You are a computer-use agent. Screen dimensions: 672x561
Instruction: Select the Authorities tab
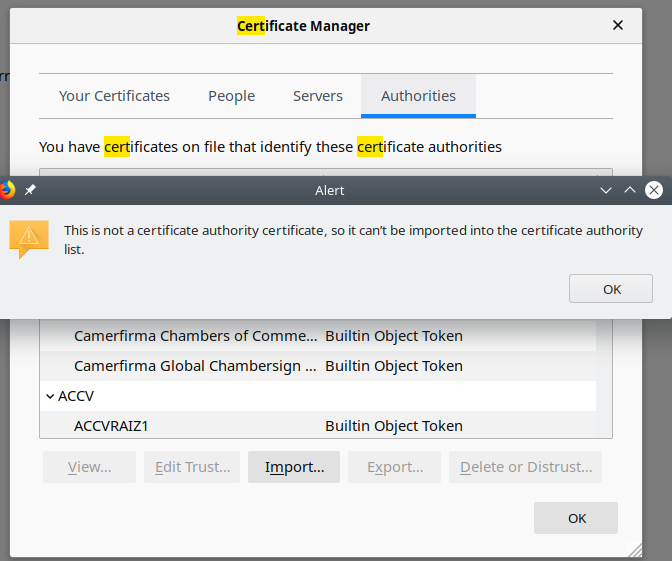[x=418, y=96]
